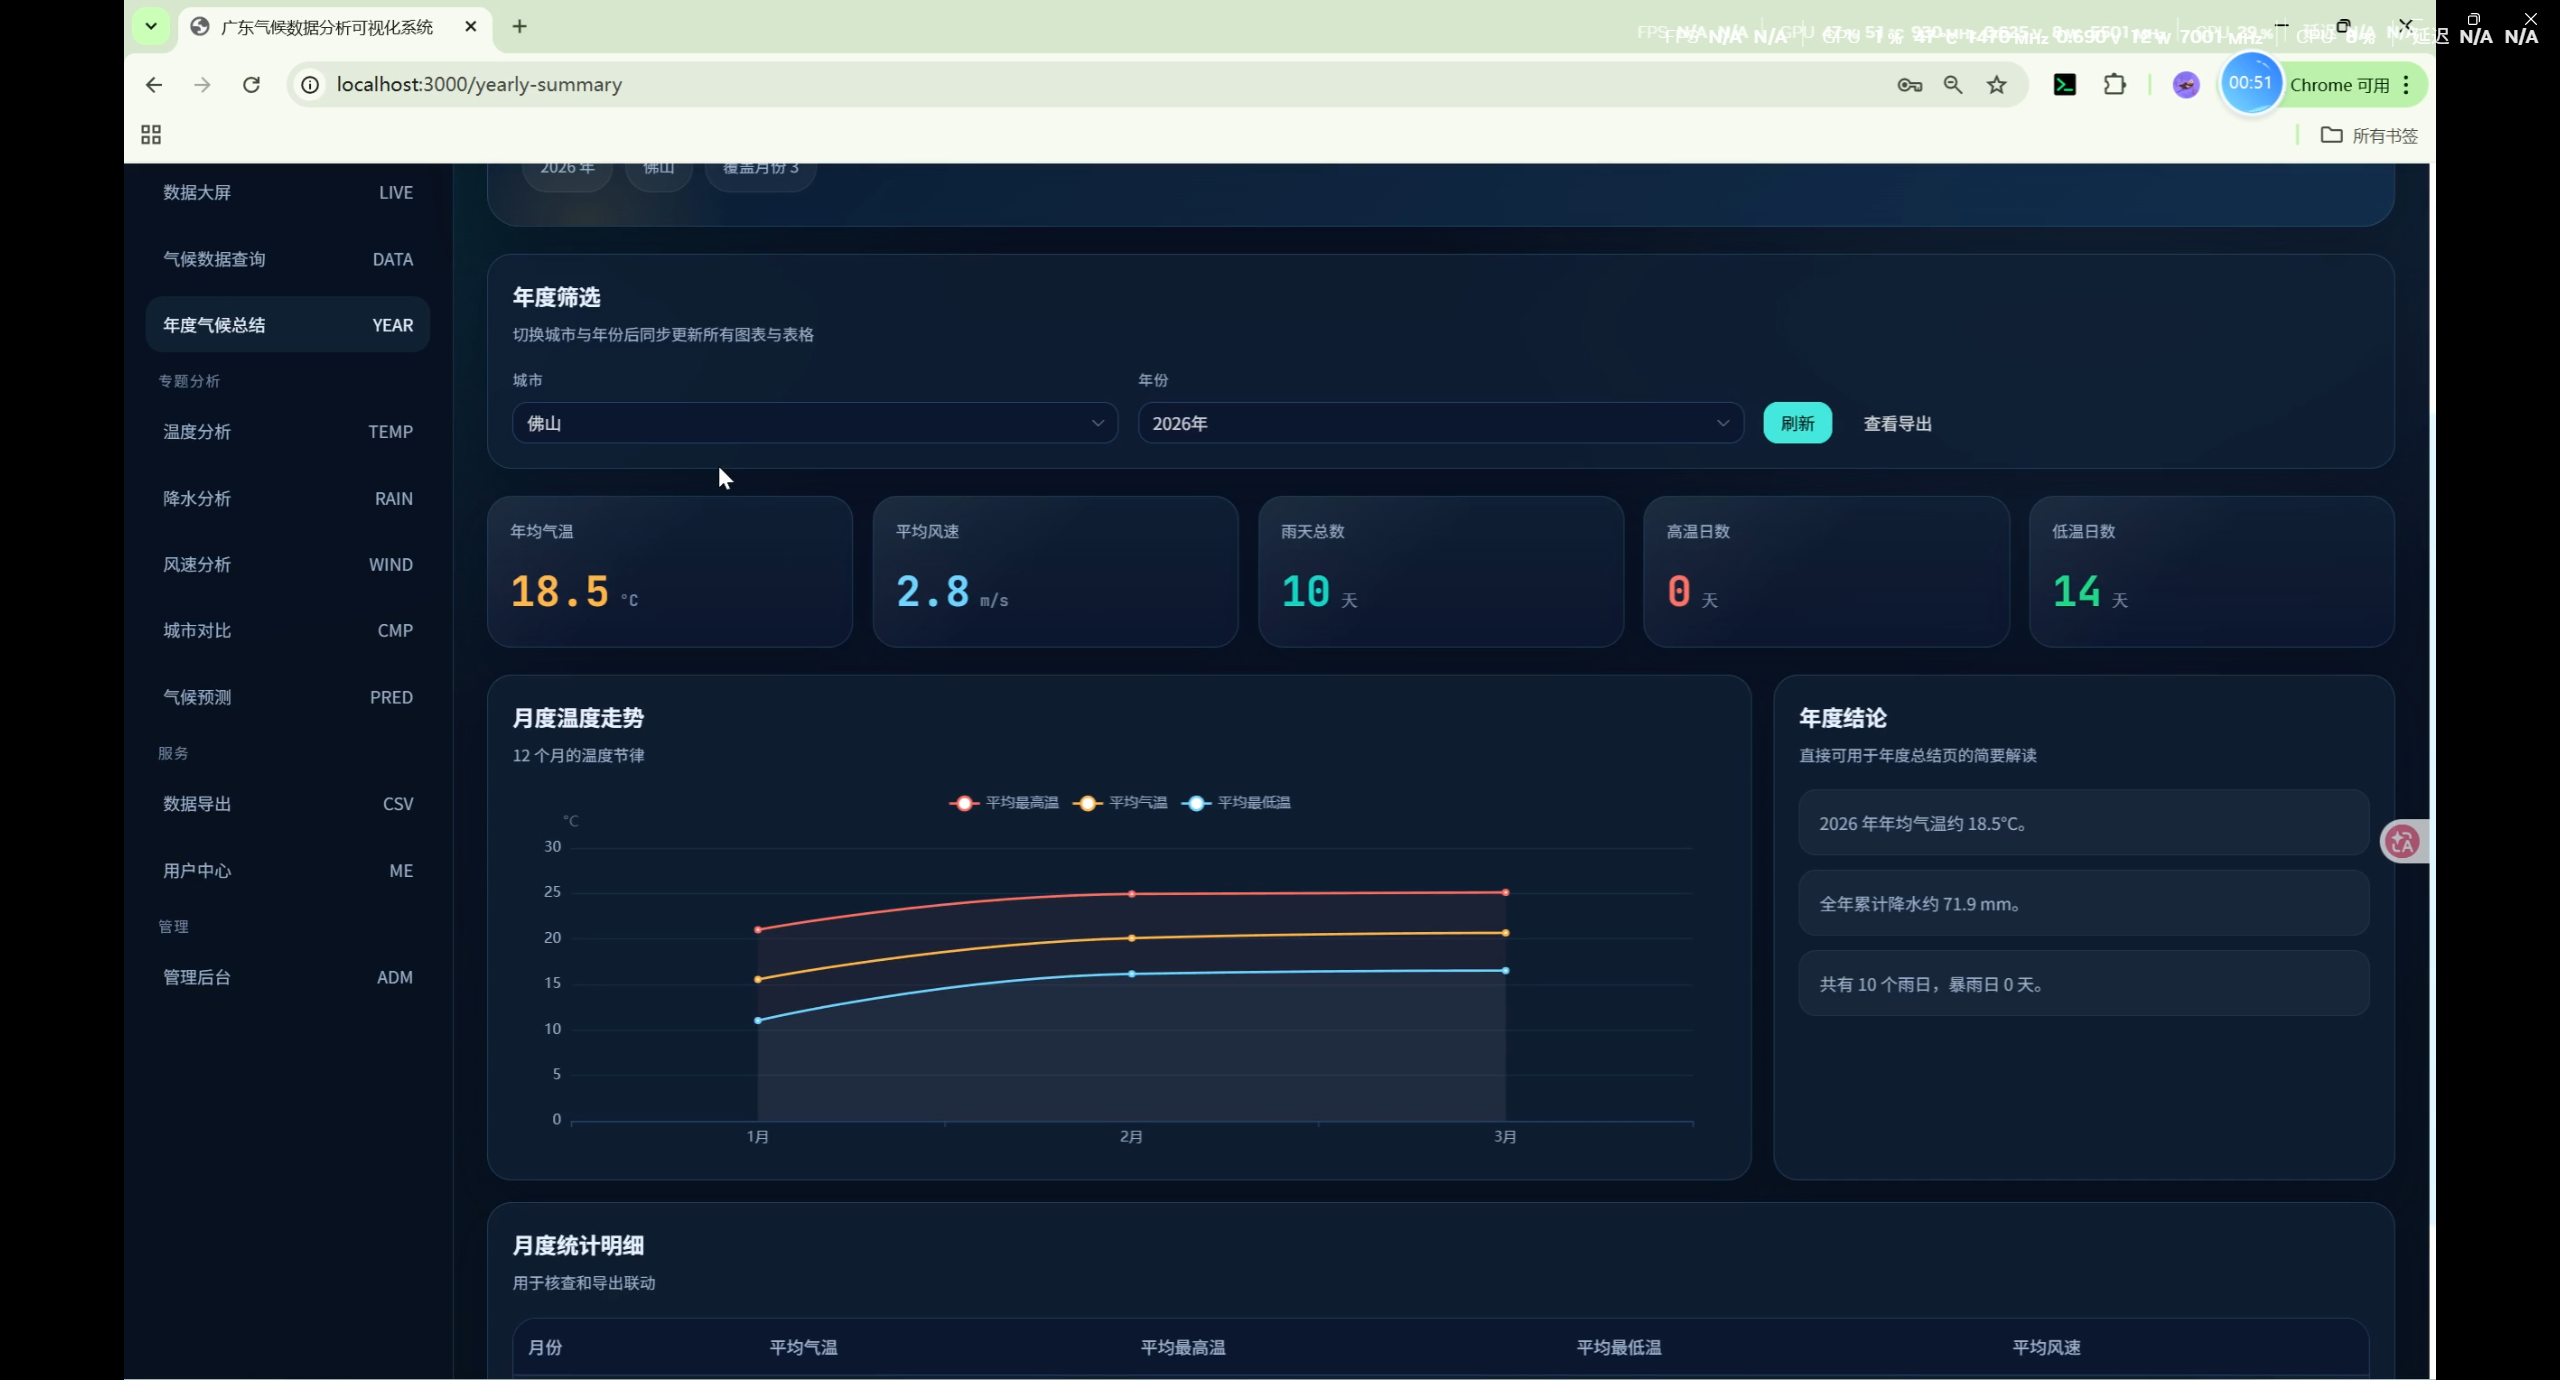The image size is (2560, 1380).
Task: Open the password key icon
Action: (x=1909, y=85)
